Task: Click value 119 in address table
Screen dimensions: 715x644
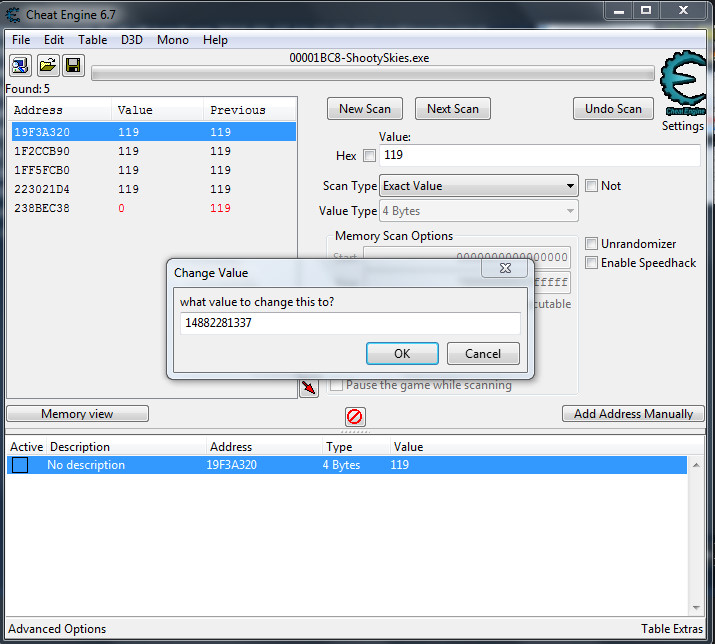Action: coord(399,465)
